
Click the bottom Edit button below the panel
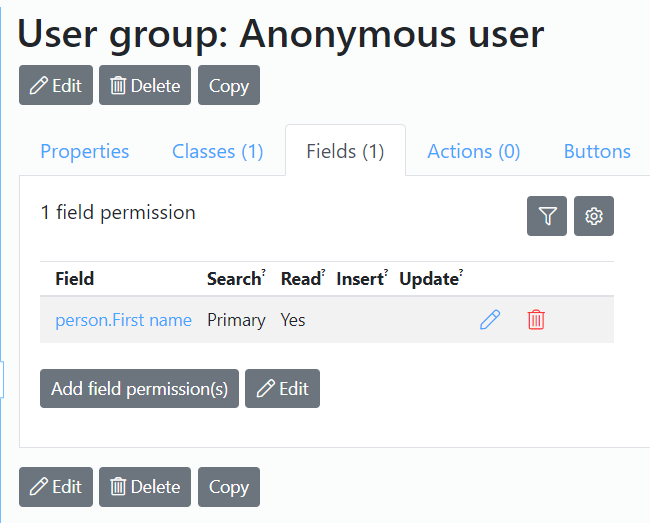point(56,487)
